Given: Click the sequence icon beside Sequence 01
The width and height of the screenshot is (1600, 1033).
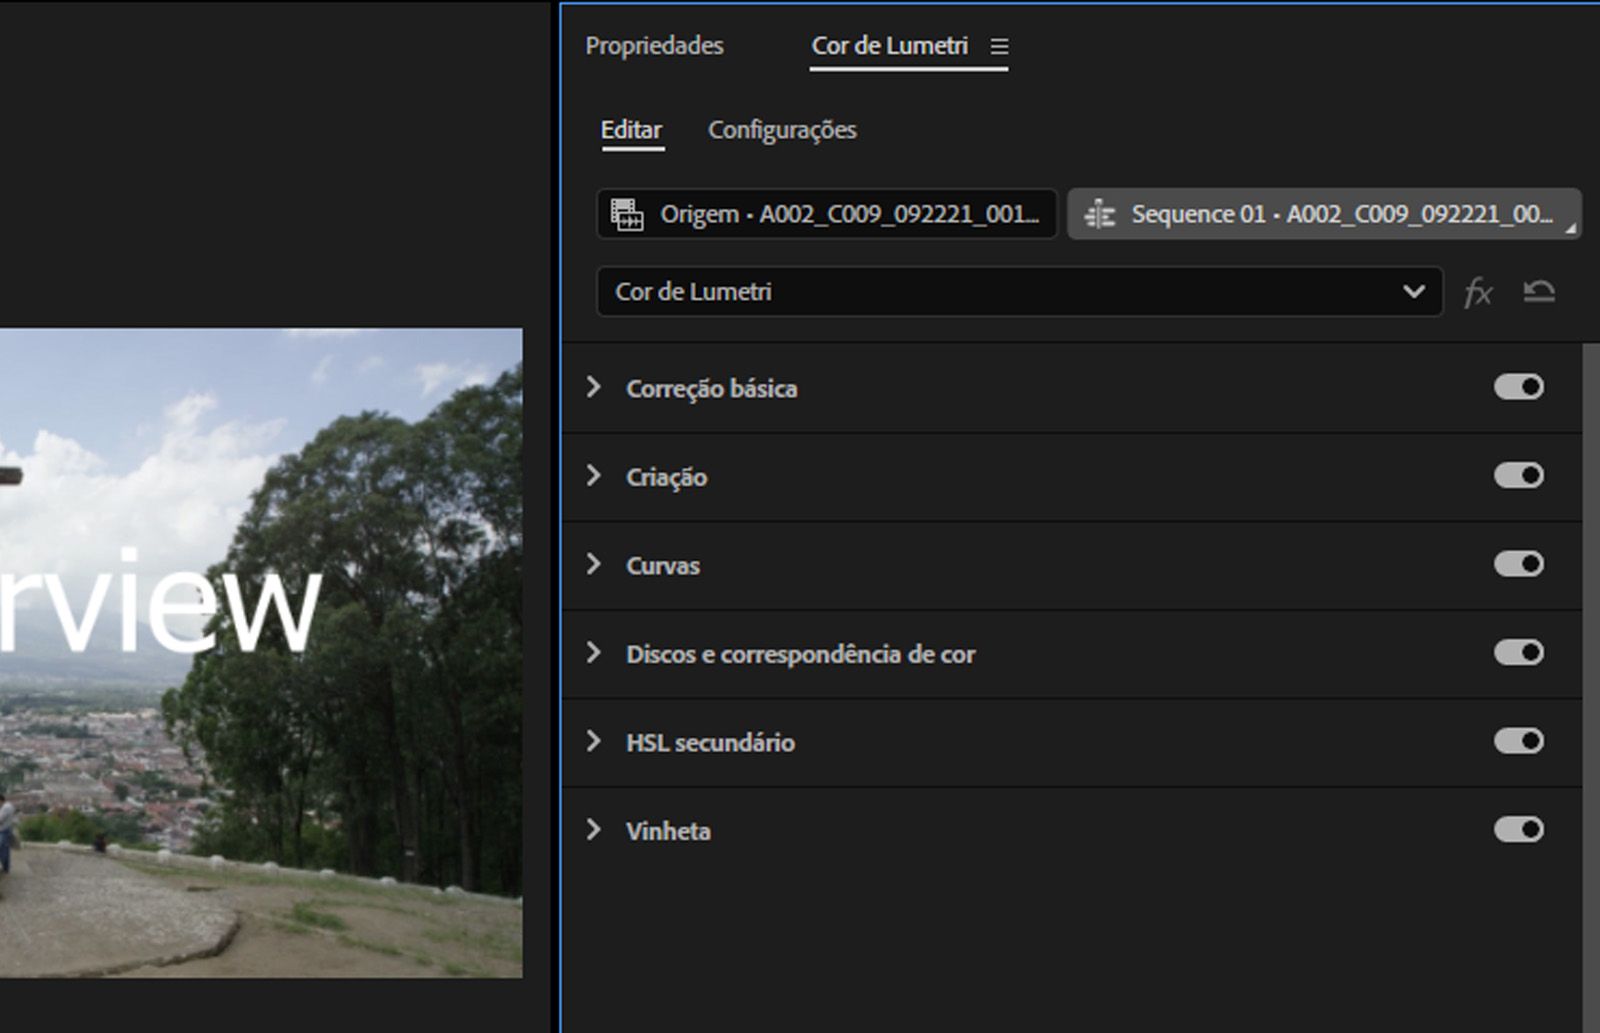Looking at the screenshot, I should click(1100, 214).
